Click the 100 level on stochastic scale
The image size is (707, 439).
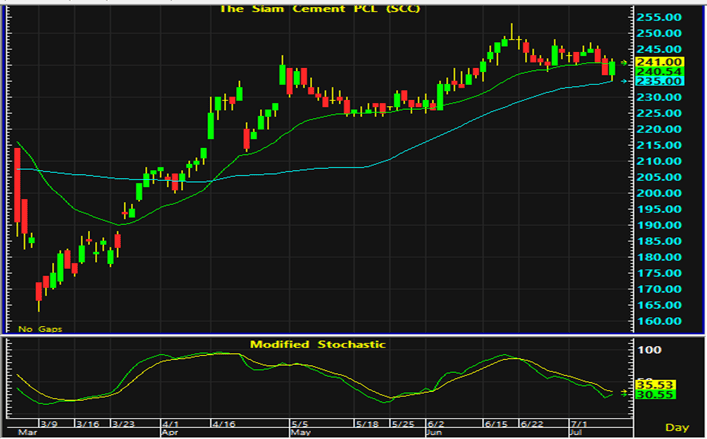pos(650,350)
